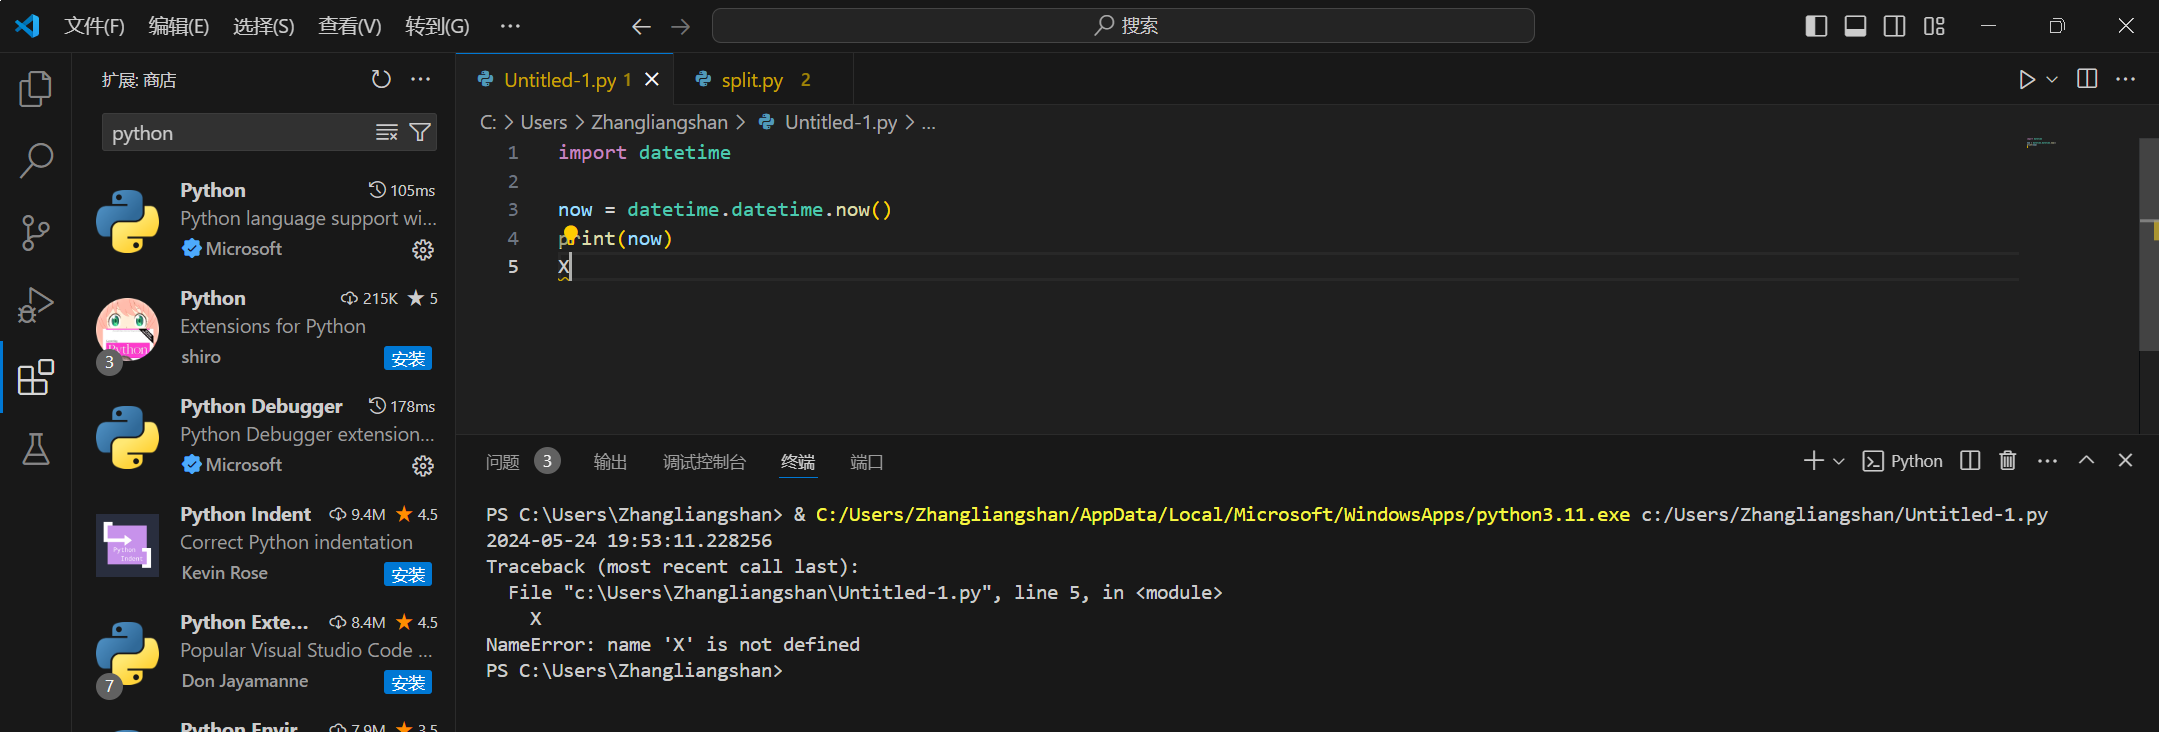Expand the run button dropdown arrow
The image size is (2159, 732).
point(2052,79)
